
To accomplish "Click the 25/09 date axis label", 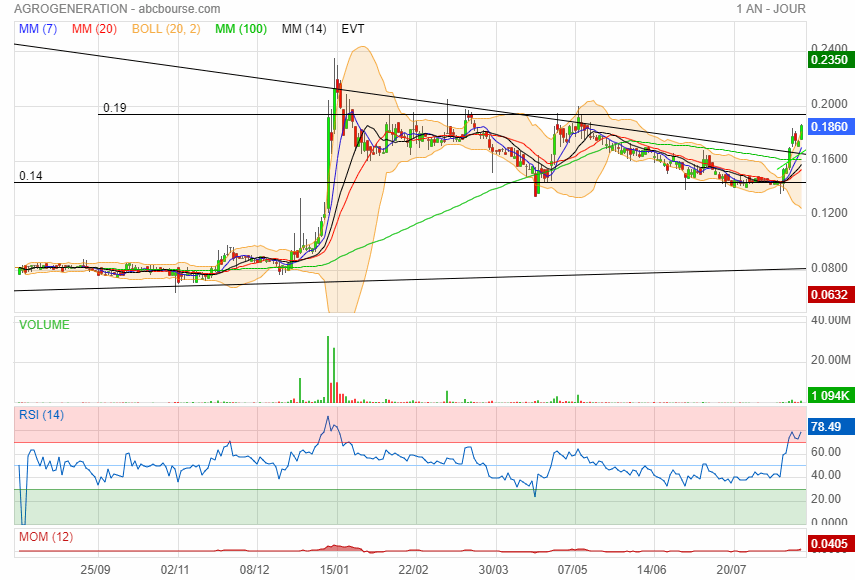I will coord(95,570).
